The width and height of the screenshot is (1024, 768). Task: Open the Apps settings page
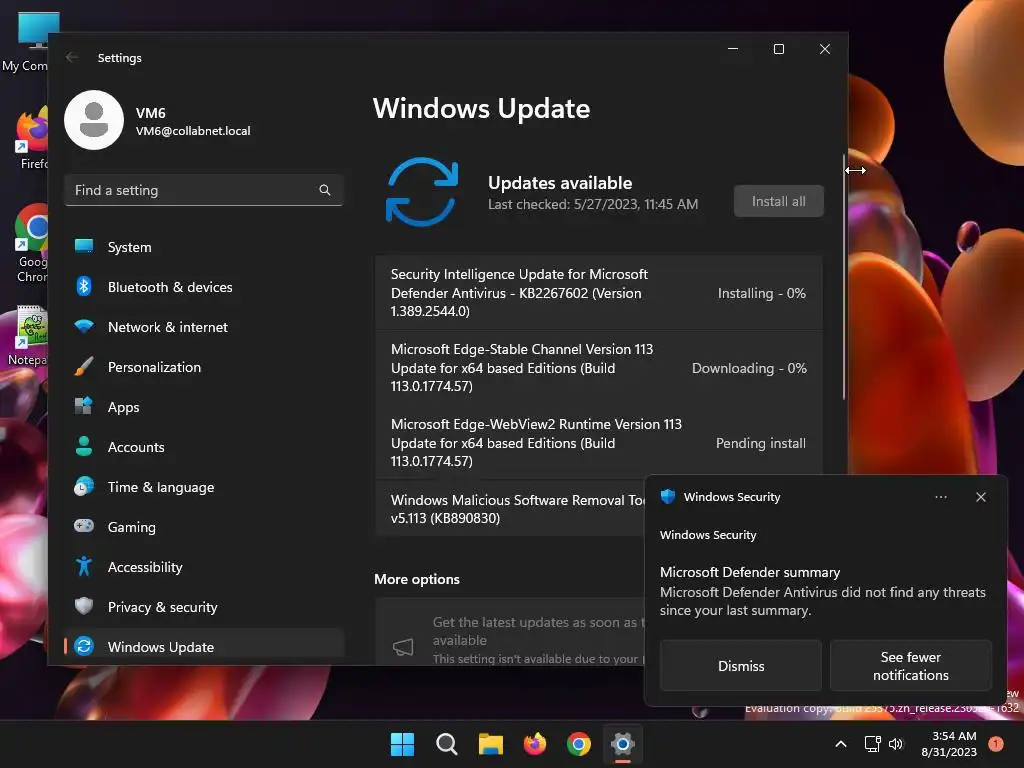(x=204, y=407)
